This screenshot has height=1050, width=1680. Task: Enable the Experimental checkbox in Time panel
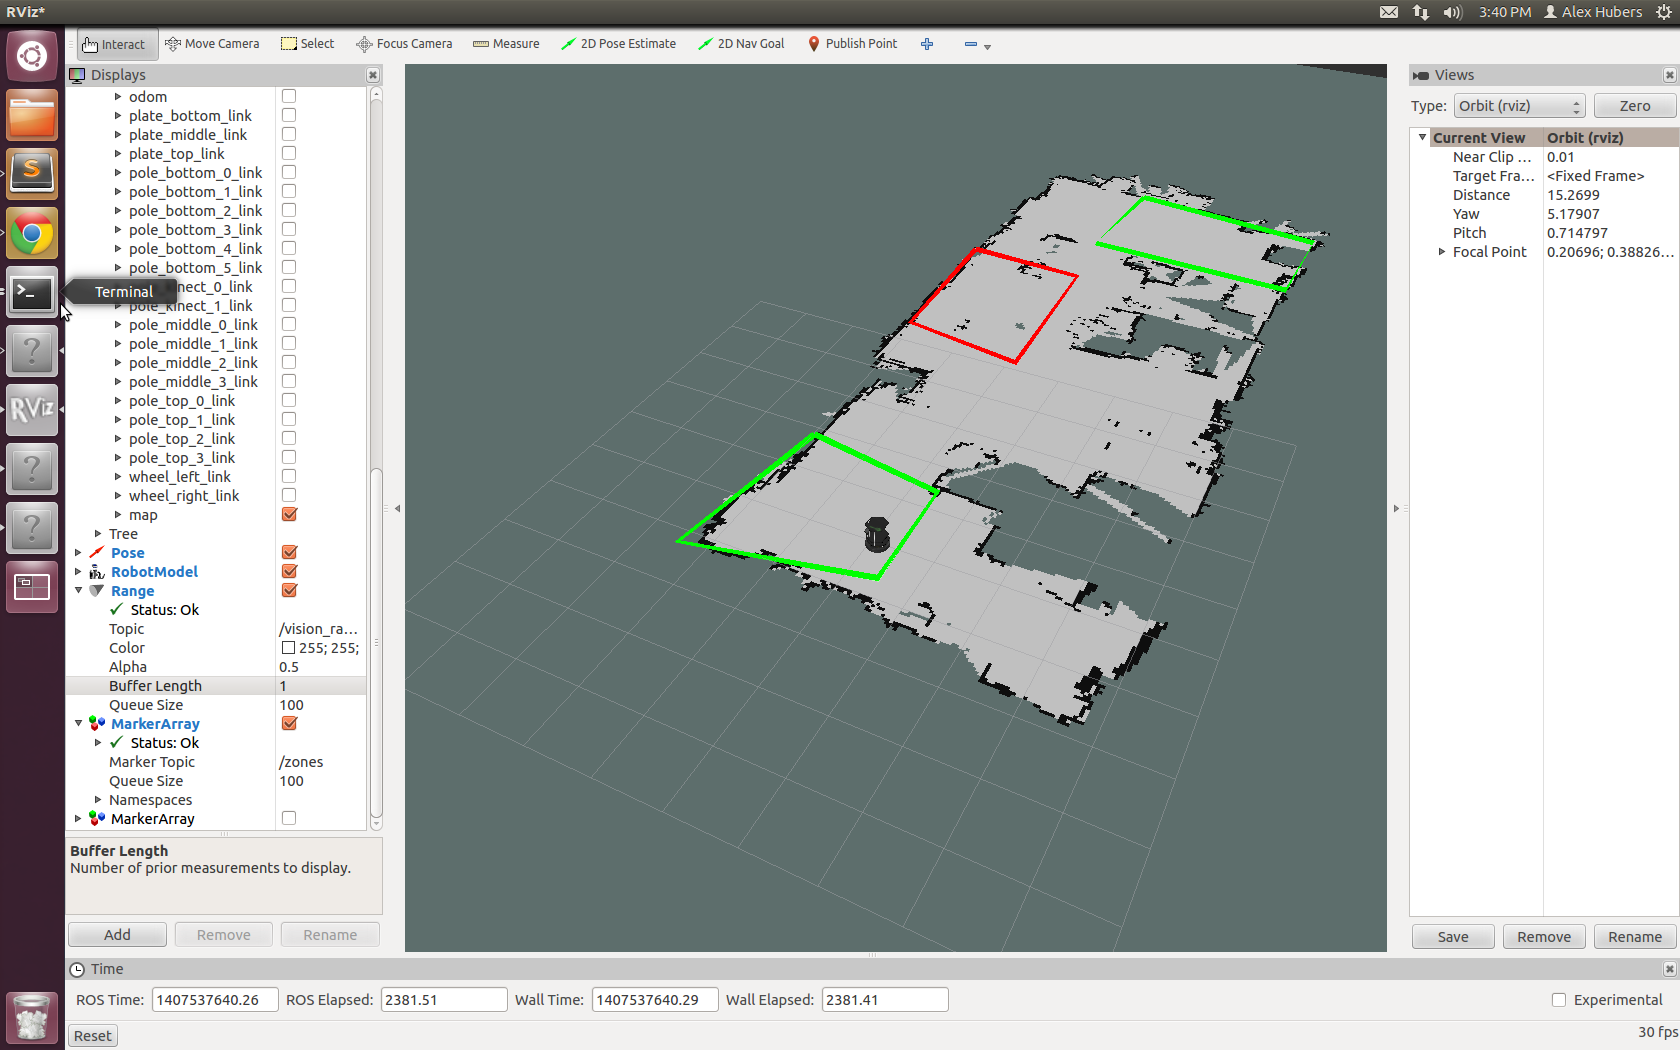click(1559, 999)
